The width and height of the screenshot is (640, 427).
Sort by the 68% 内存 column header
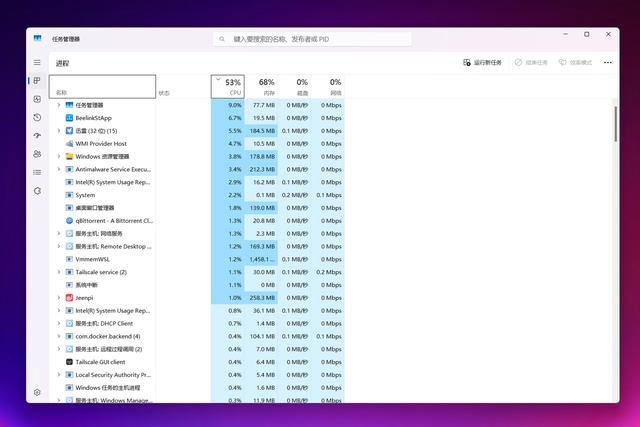tap(261, 87)
